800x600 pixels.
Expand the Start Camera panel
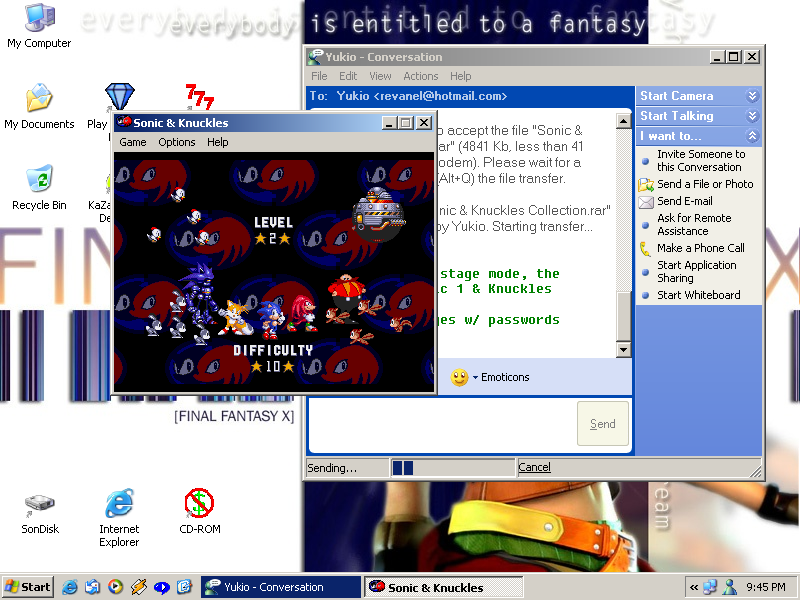pyautogui.click(x=753, y=96)
